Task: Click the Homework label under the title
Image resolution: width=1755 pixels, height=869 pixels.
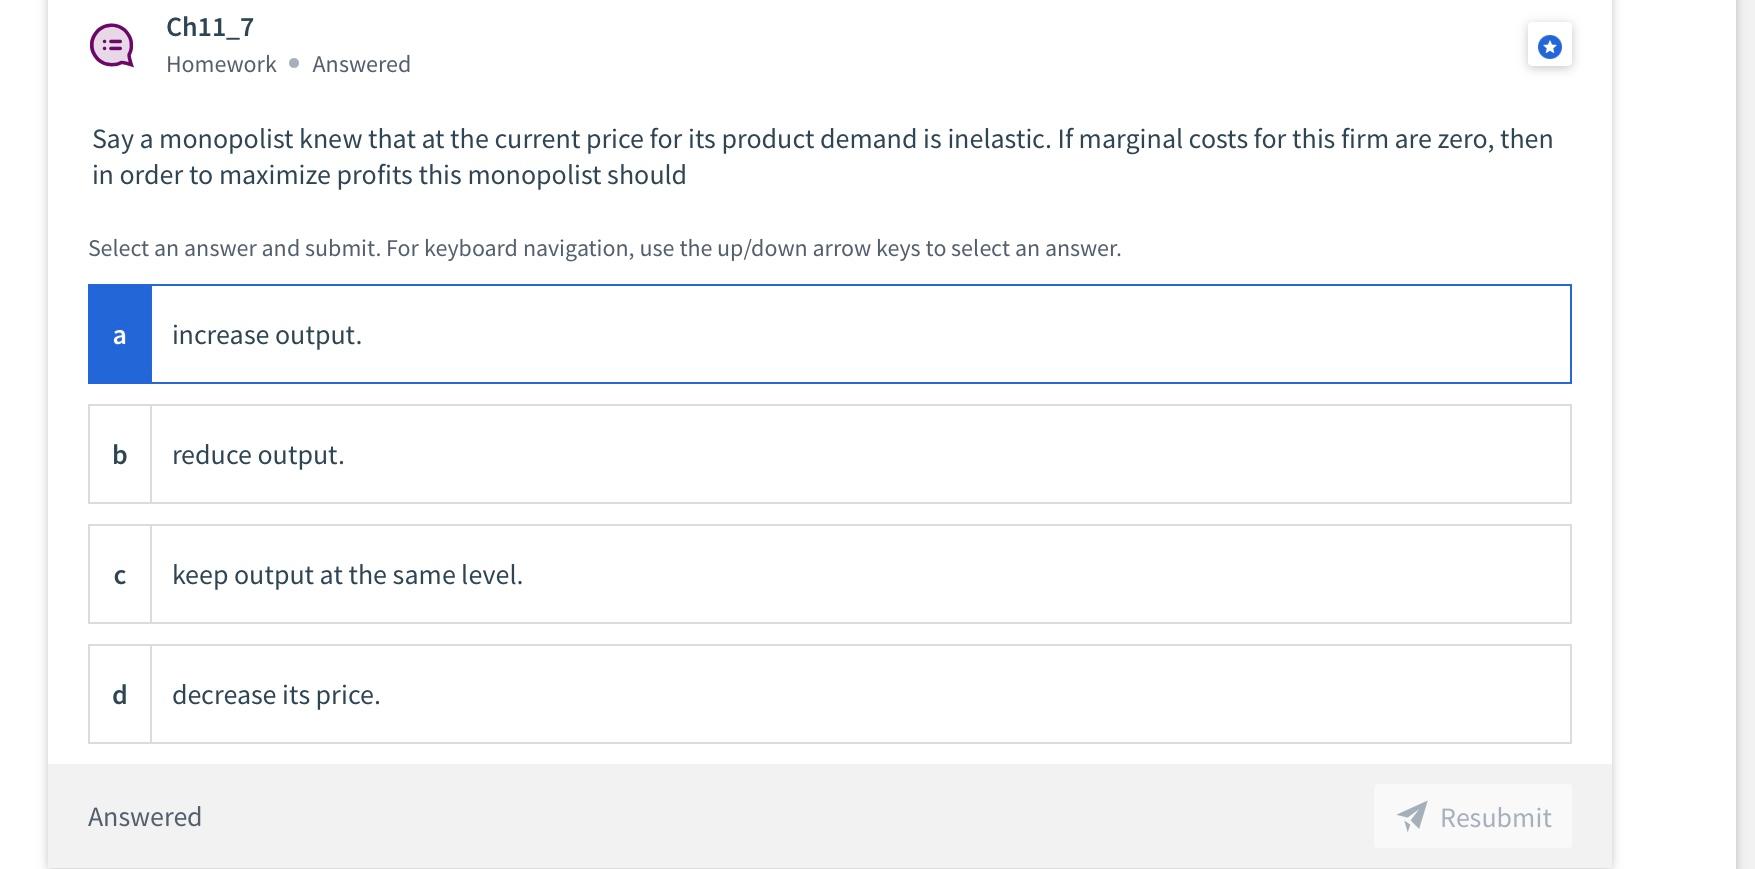Action: click(x=221, y=64)
